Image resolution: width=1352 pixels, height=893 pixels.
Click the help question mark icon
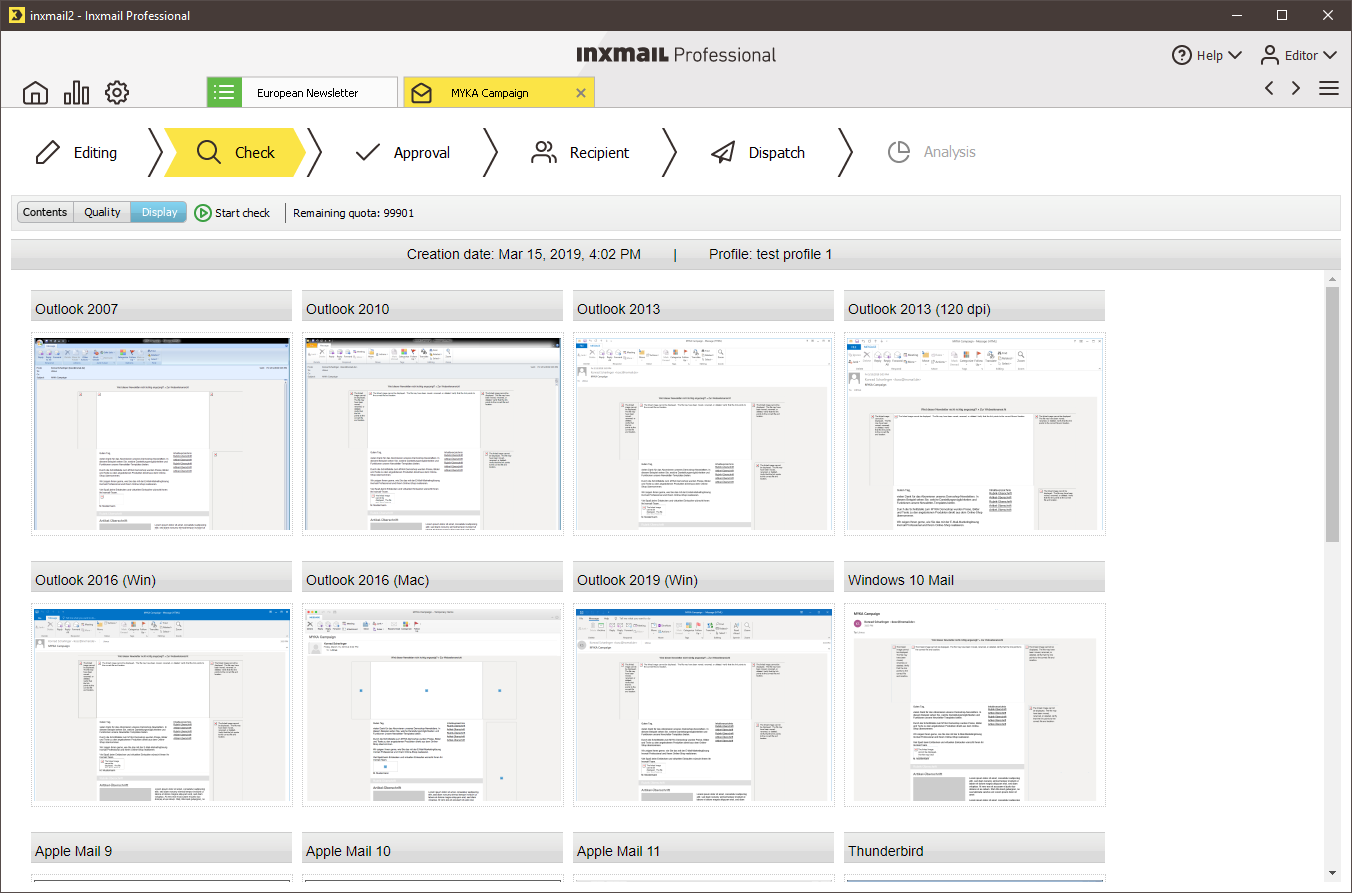pos(1182,55)
